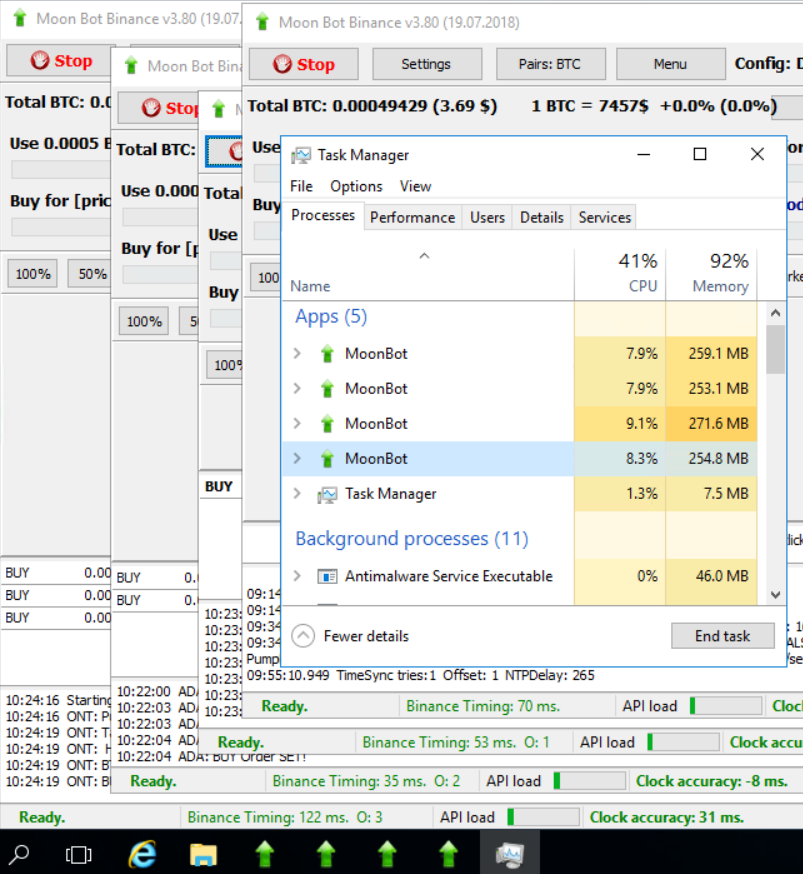This screenshot has height=874, width=803.
Task: Click the scroll up arrow in Task Manager list
Action: [775, 313]
